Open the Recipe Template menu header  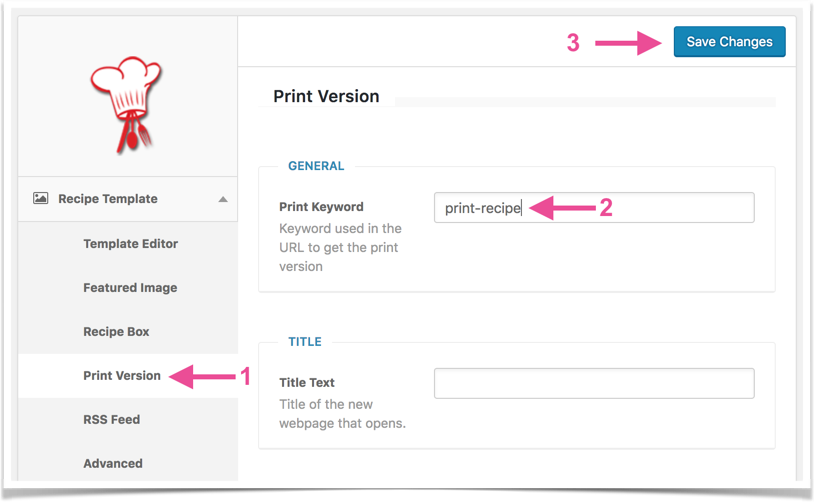(128, 199)
